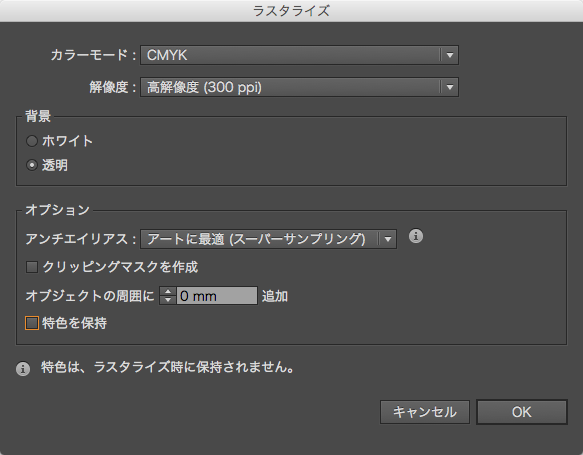Click the キャンセル button
This screenshot has height=455, width=583.
point(425,412)
